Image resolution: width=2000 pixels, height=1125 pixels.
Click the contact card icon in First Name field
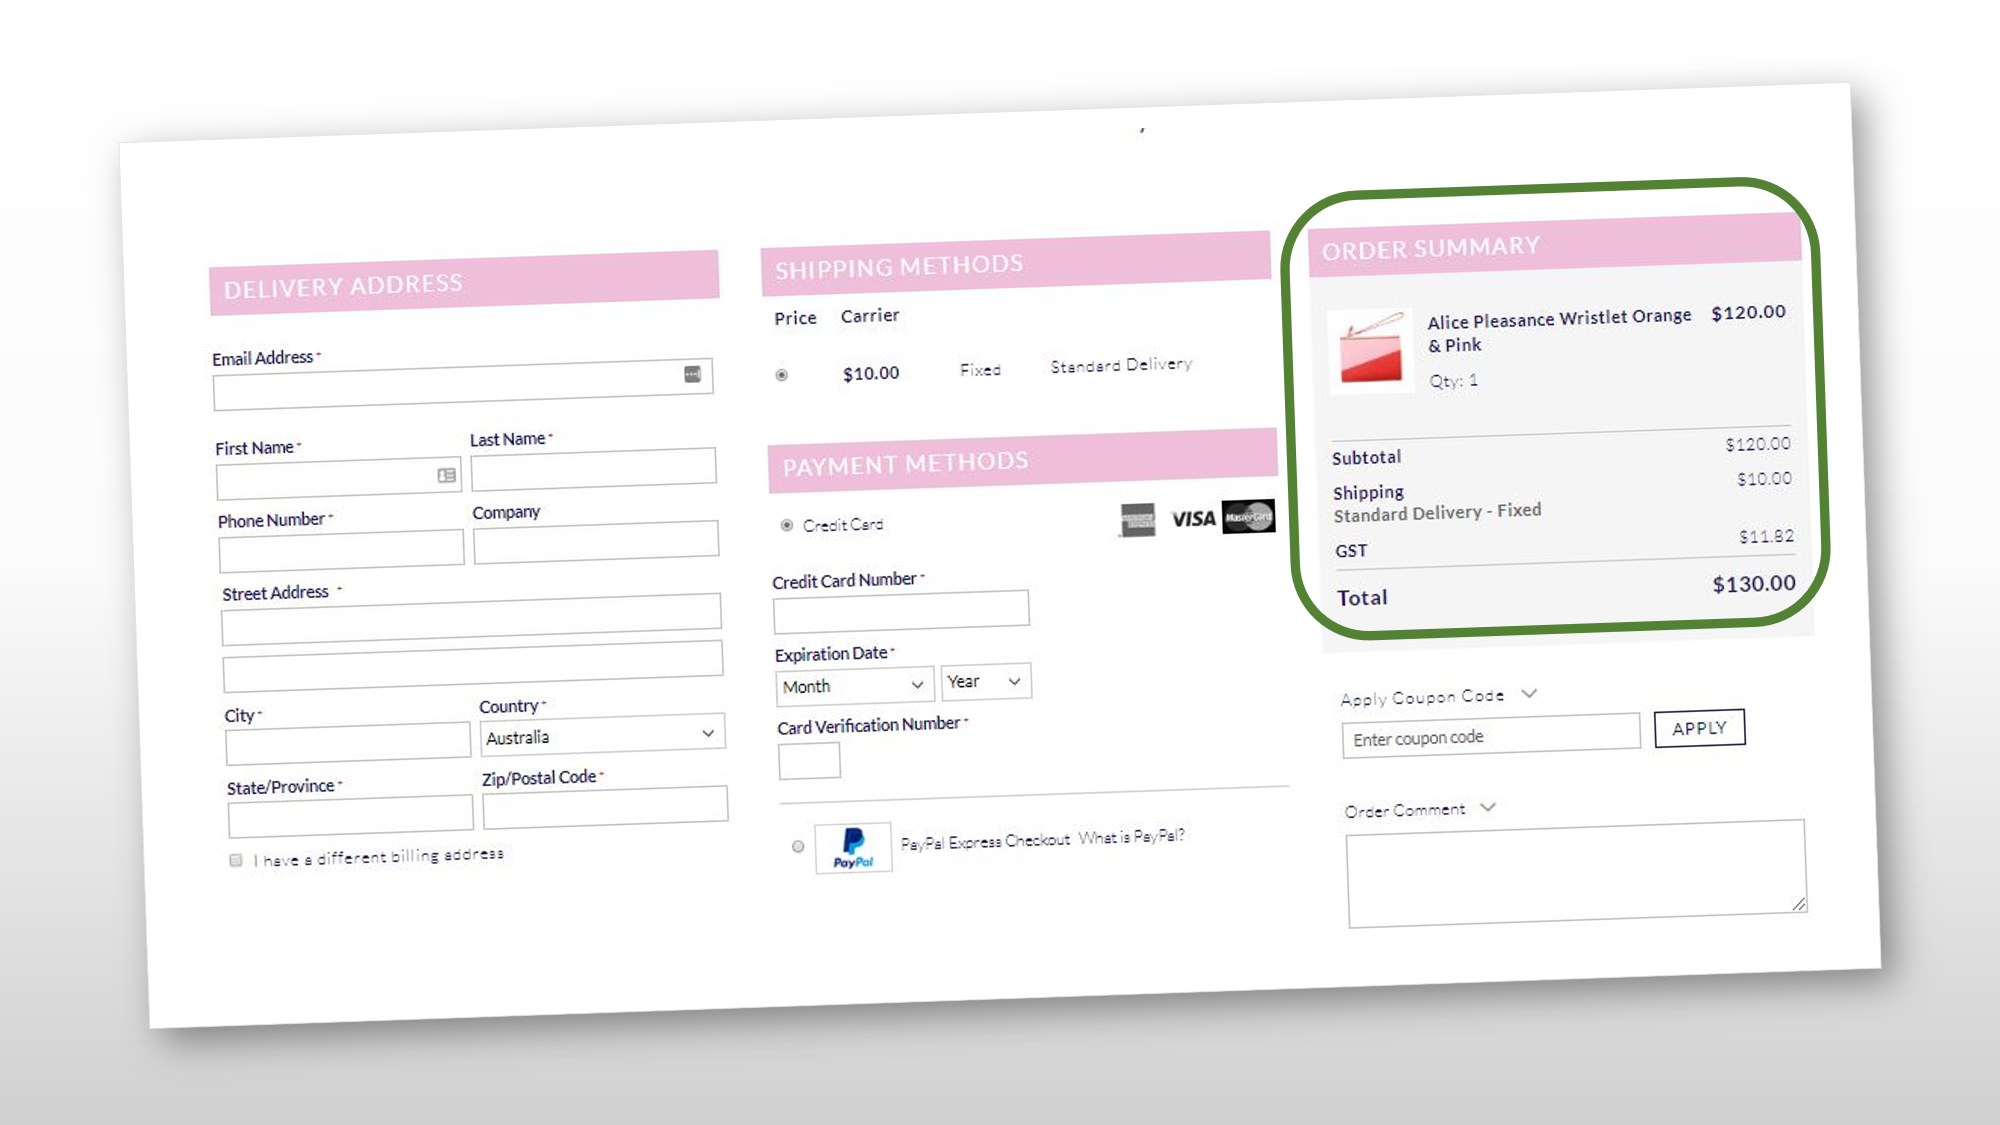pos(446,475)
